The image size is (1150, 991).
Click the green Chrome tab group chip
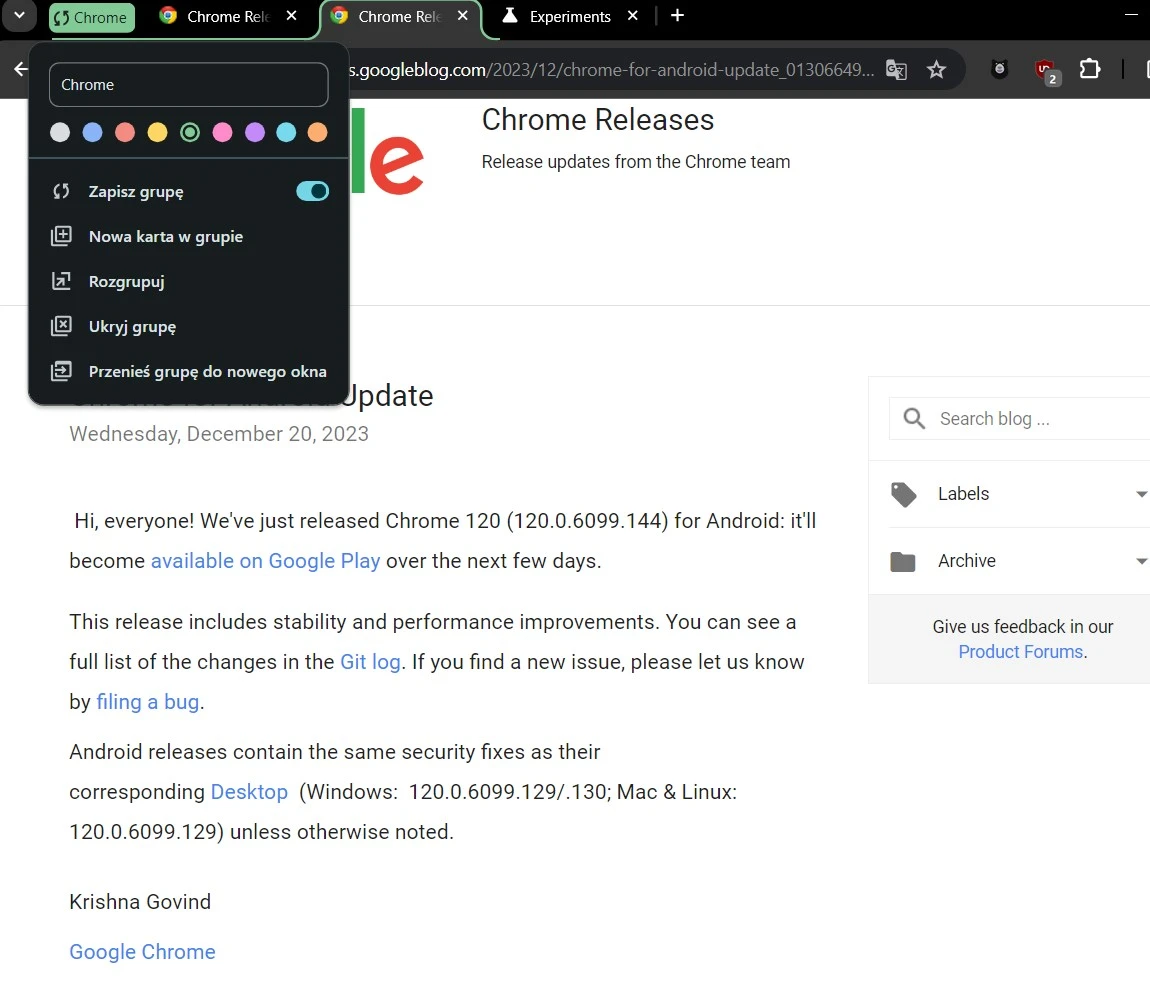(x=92, y=17)
